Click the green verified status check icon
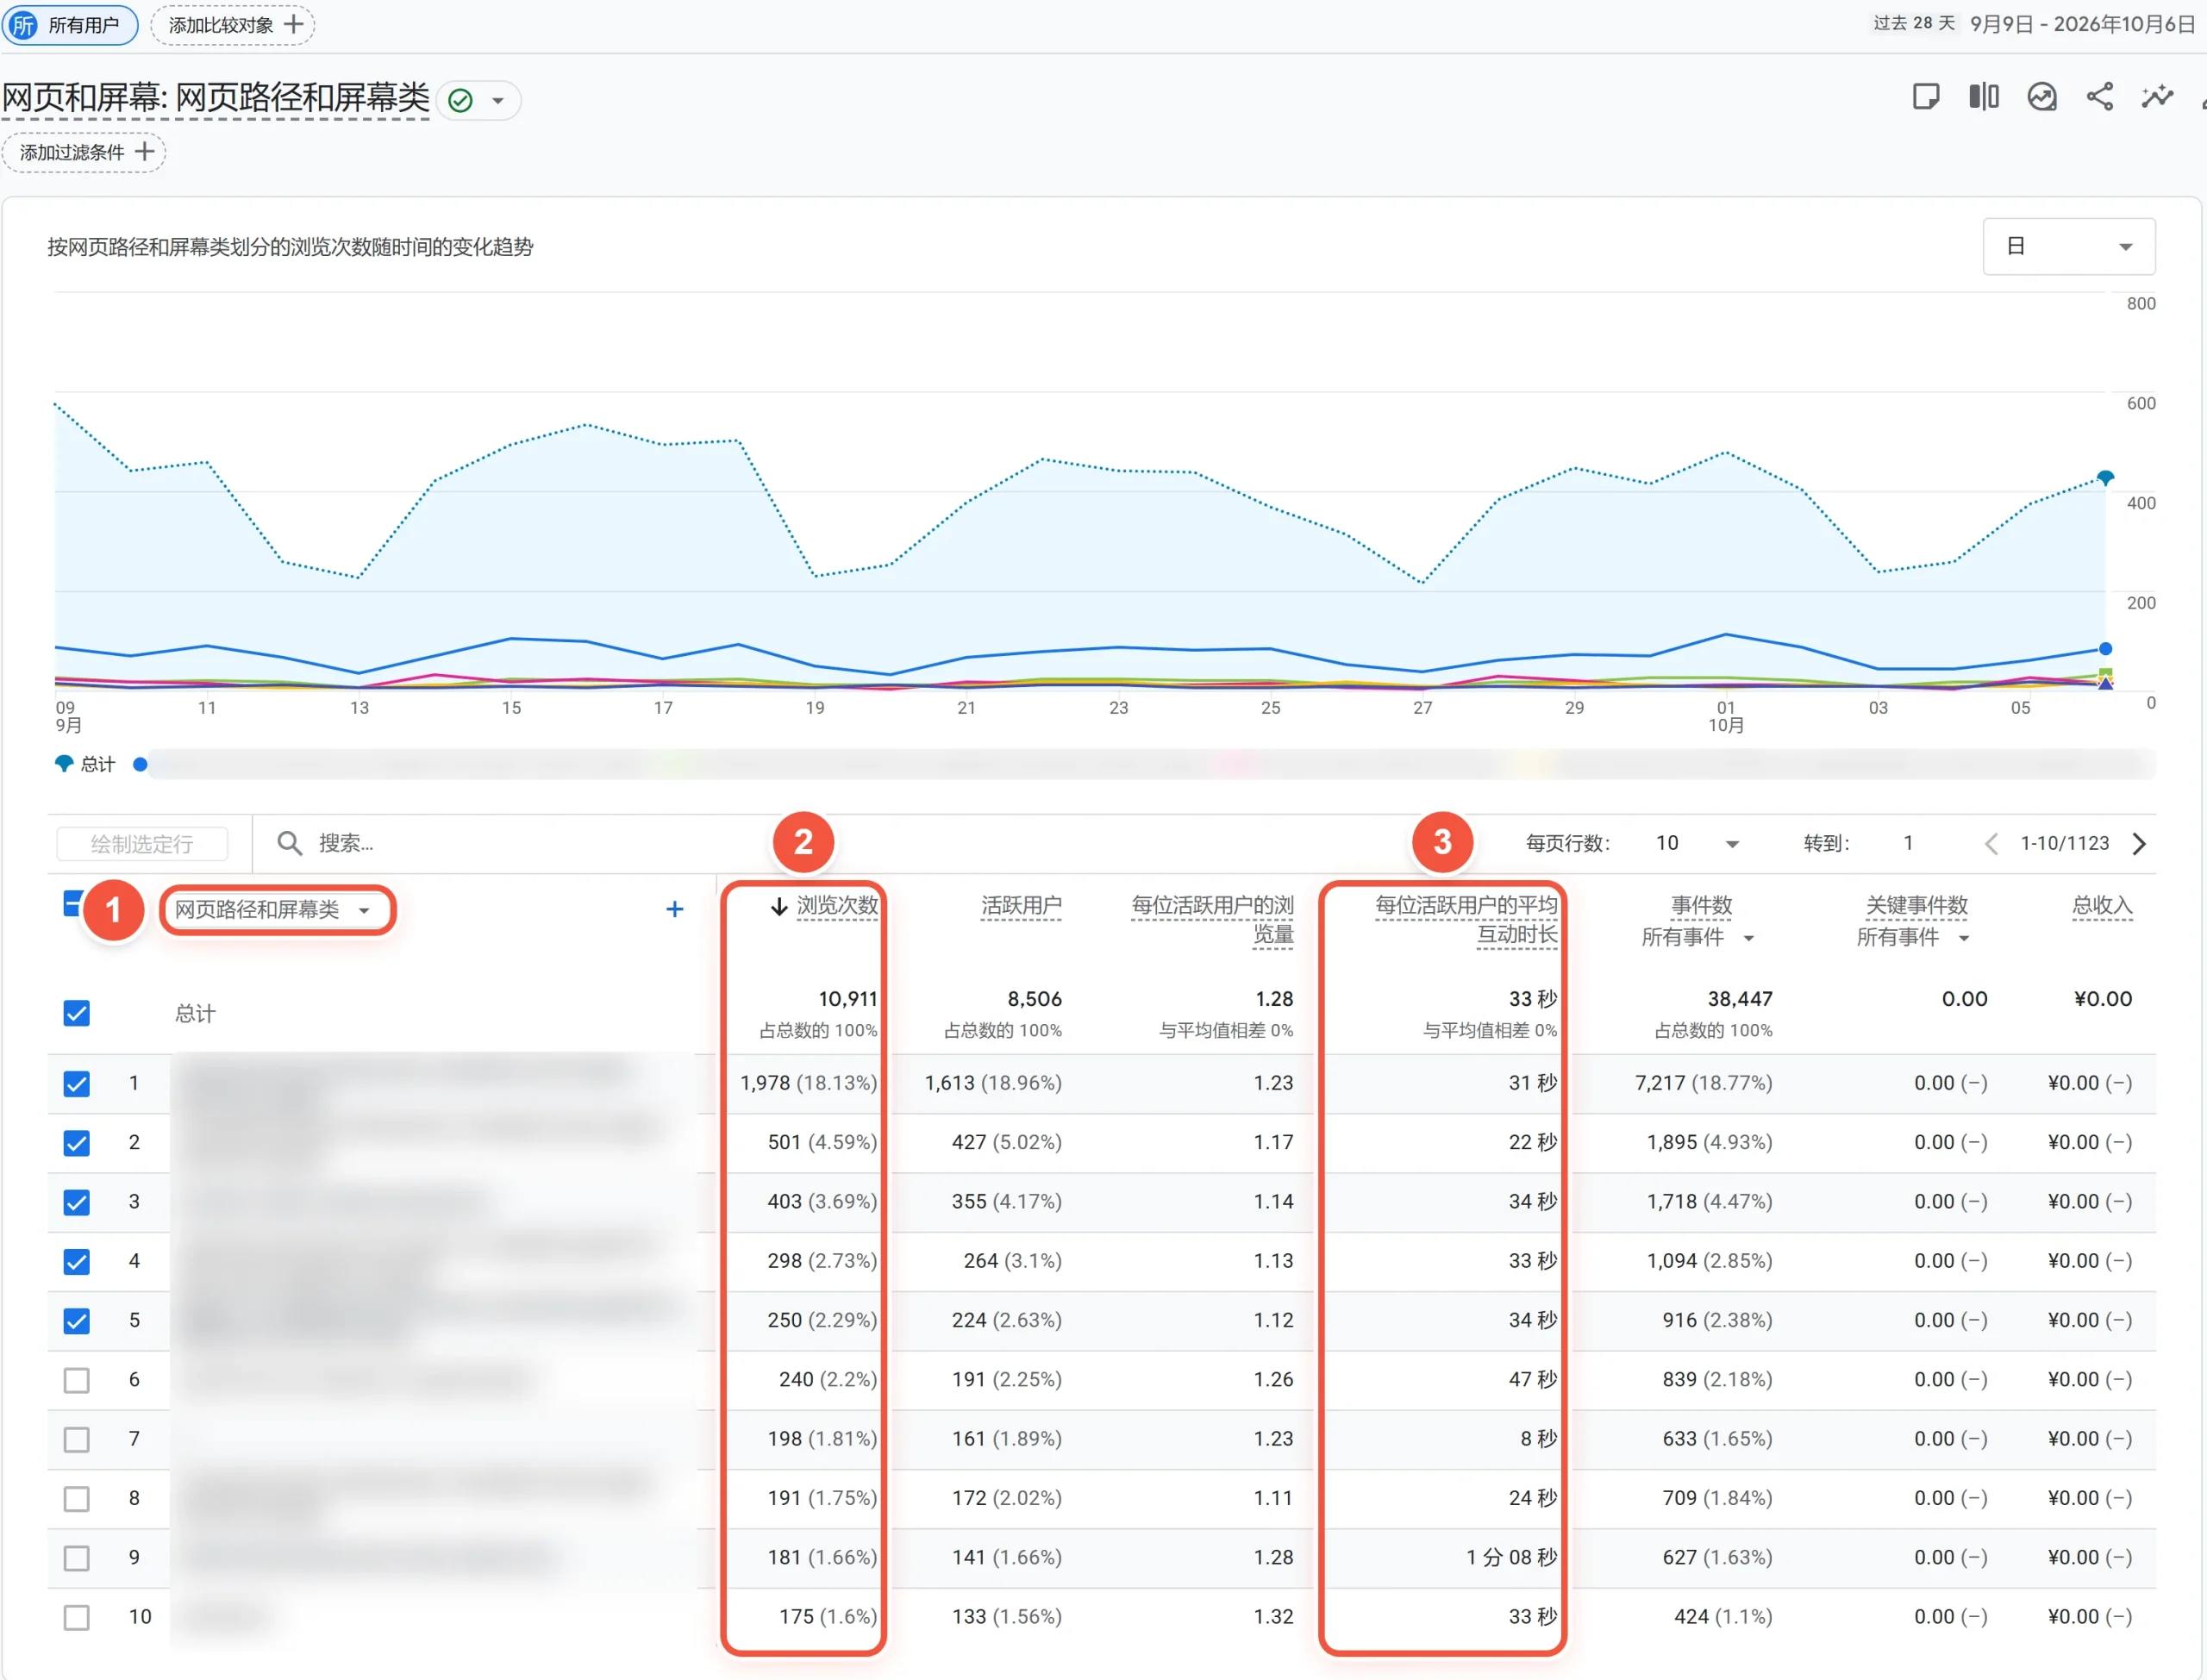This screenshot has width=2207, height=1680. tap(460, 100)
